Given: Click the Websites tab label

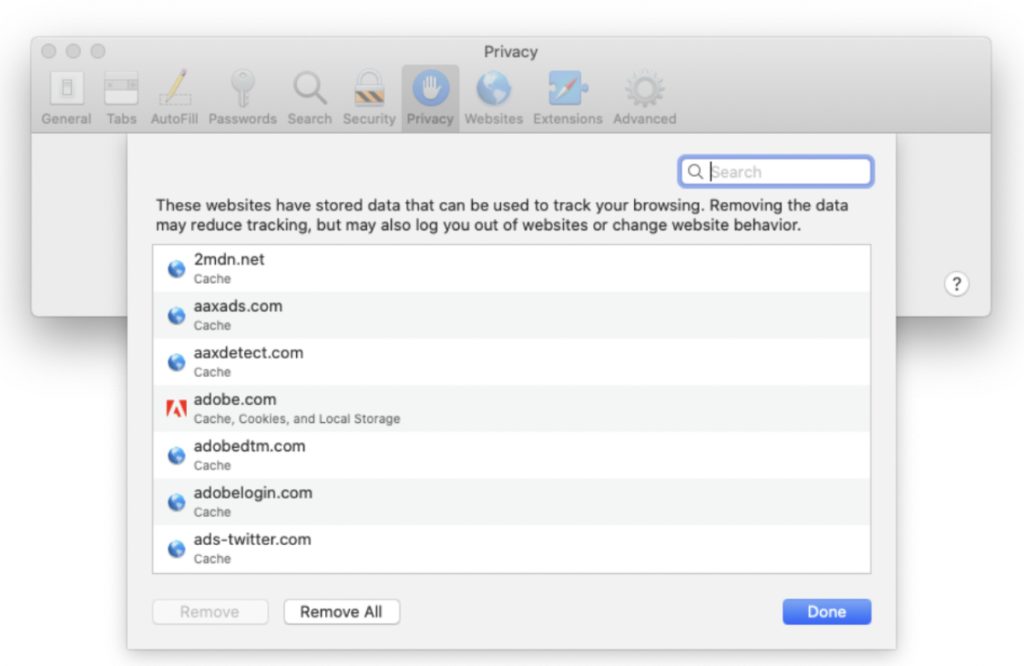Looking at the screenshot, I should click(494, 119).
